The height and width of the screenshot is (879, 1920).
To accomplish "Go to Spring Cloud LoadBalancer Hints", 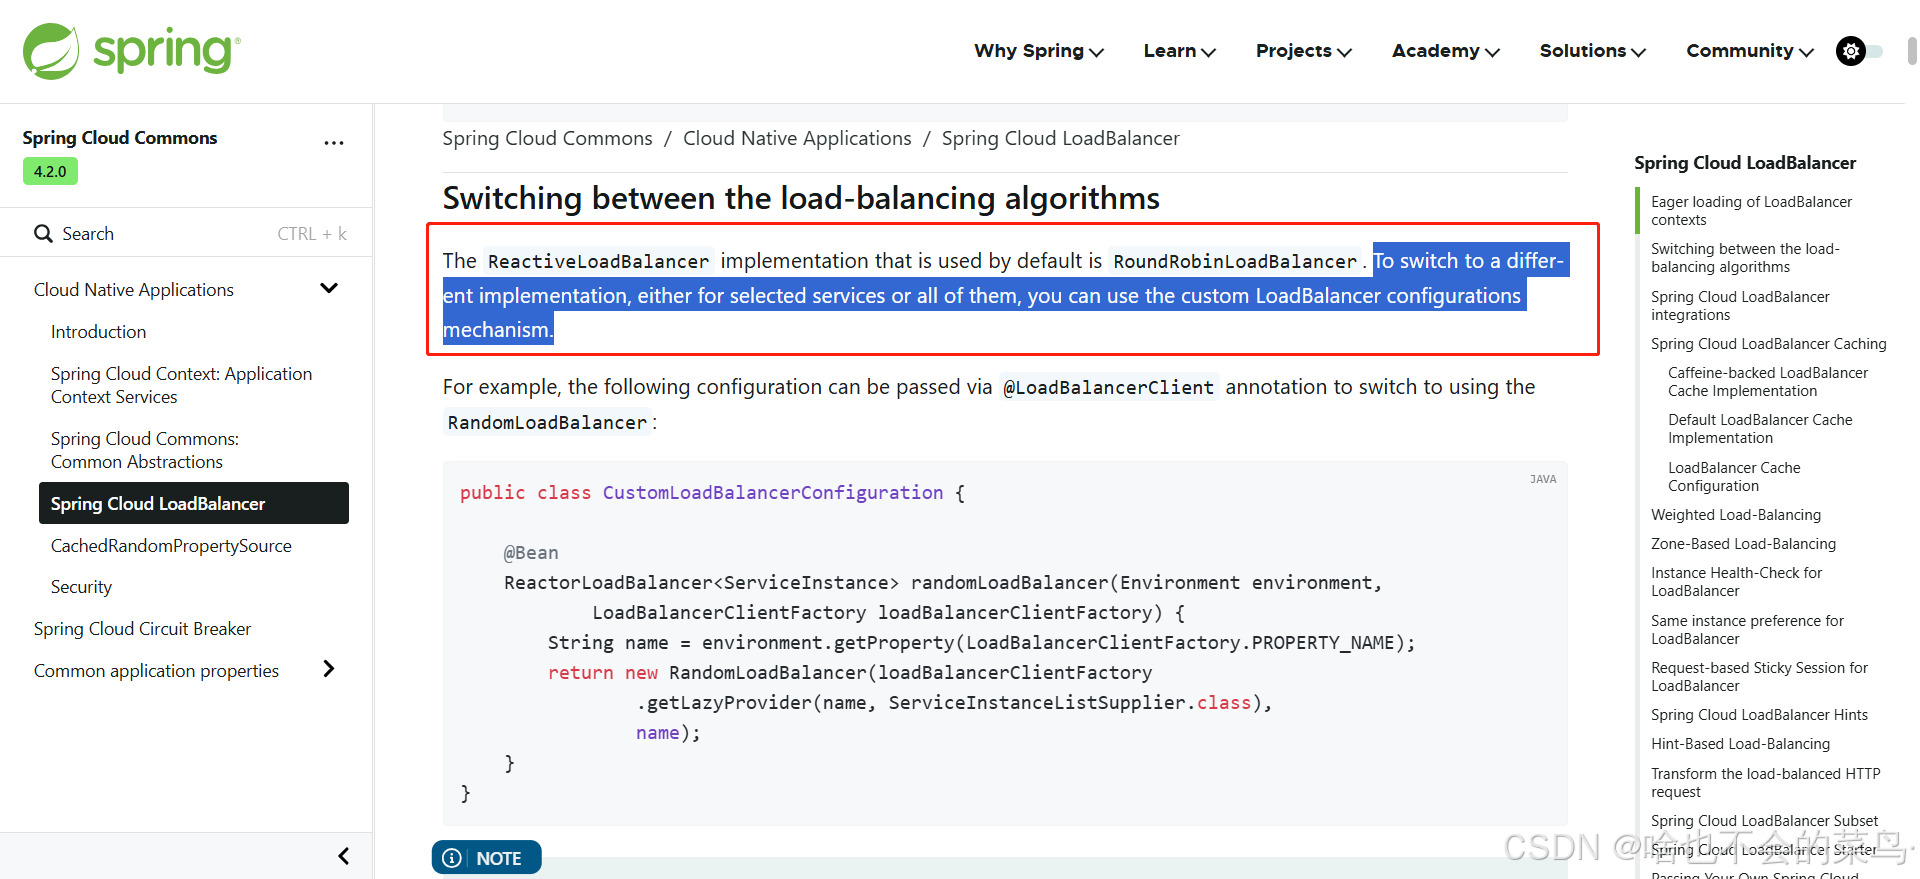I will click(1759, 715).
